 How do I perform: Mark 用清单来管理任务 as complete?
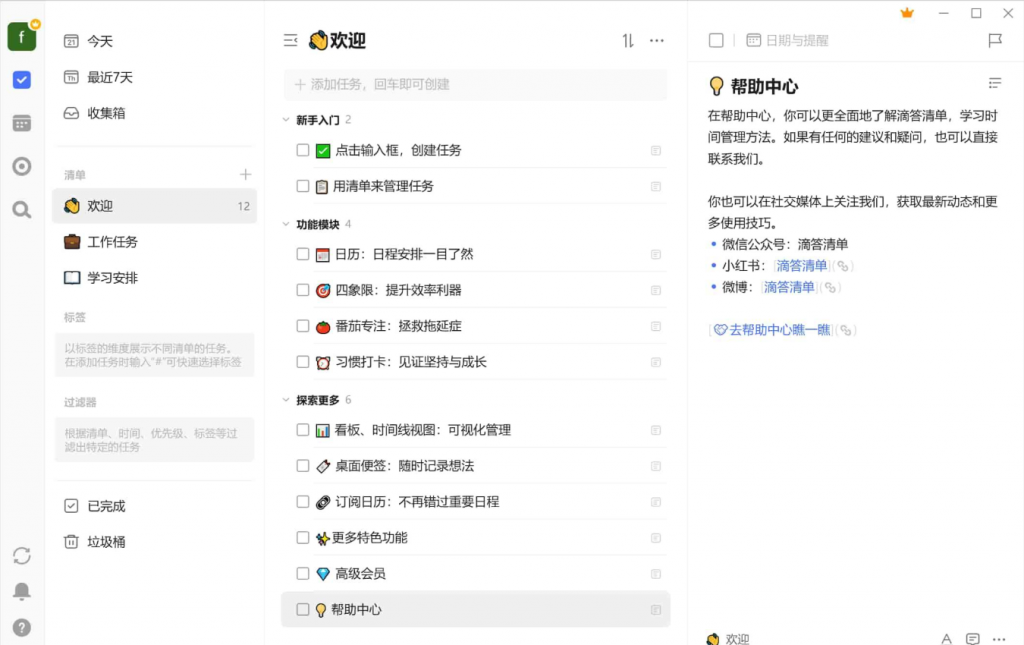[x=303, y=186]
